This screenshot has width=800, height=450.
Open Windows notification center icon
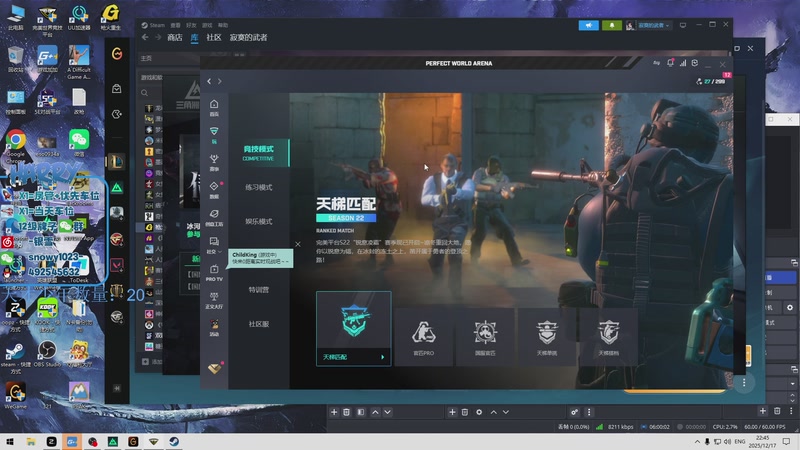tap(786, 442)
